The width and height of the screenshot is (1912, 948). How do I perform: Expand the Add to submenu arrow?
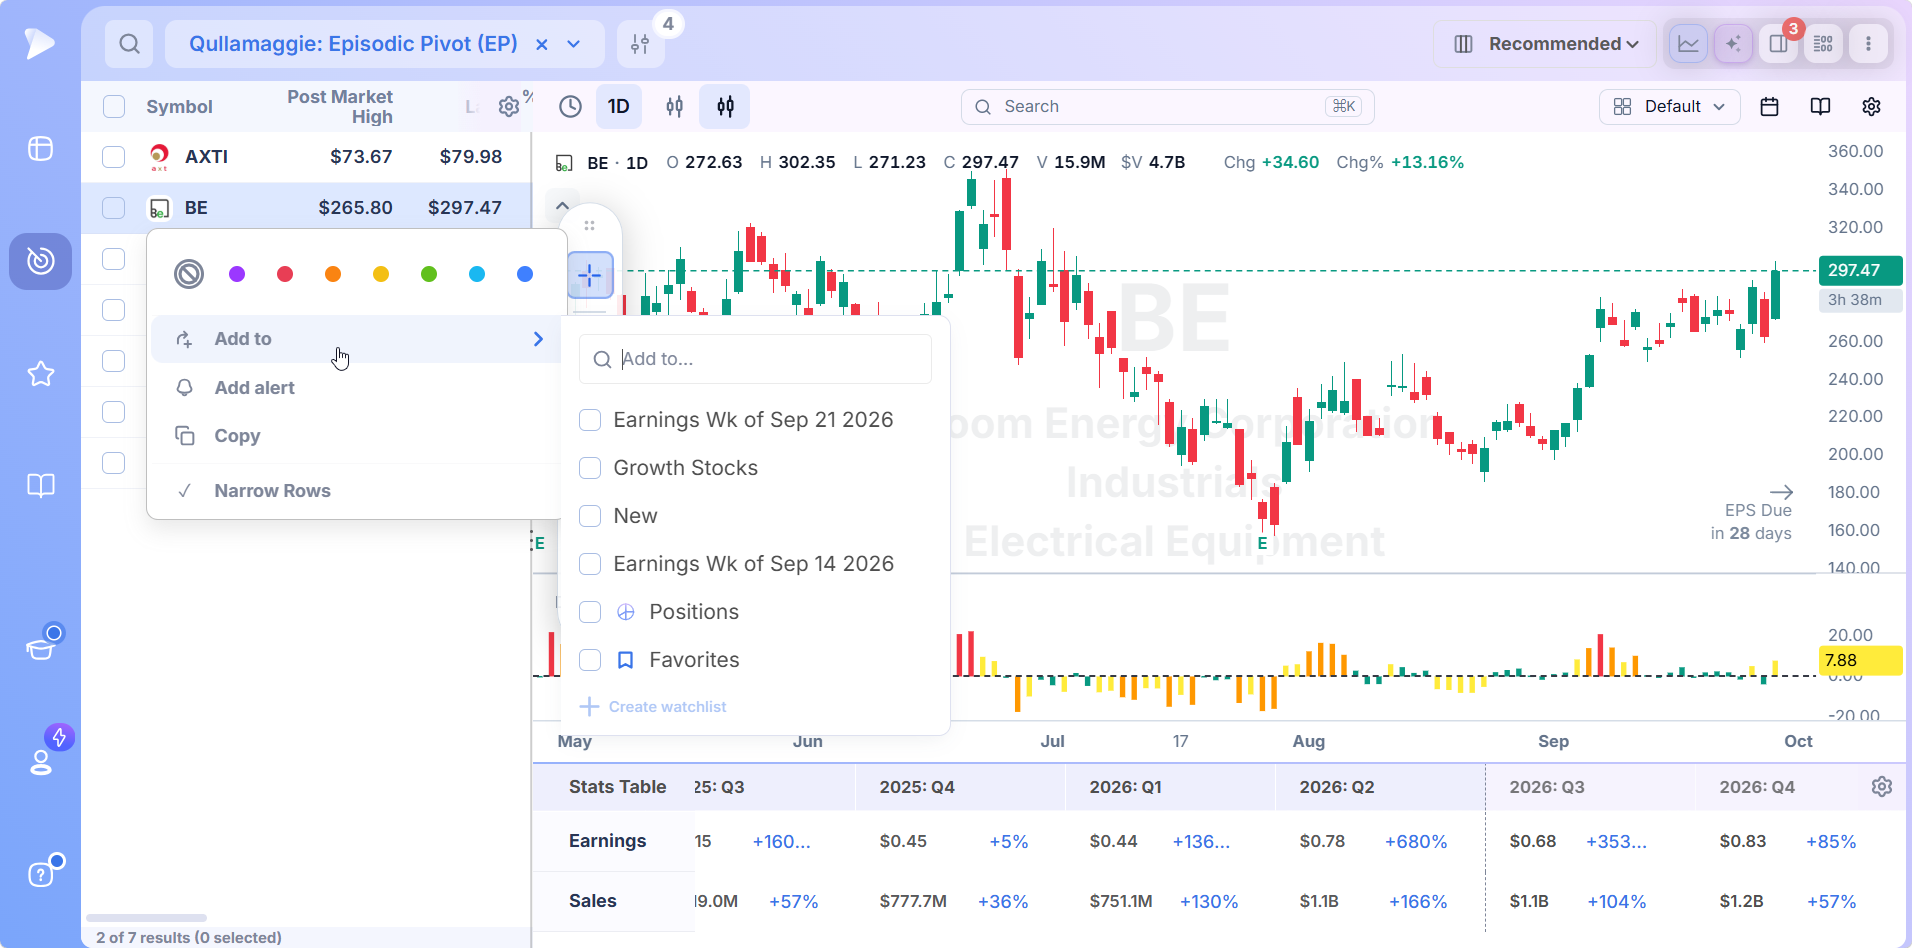click(x=538, y=339)
